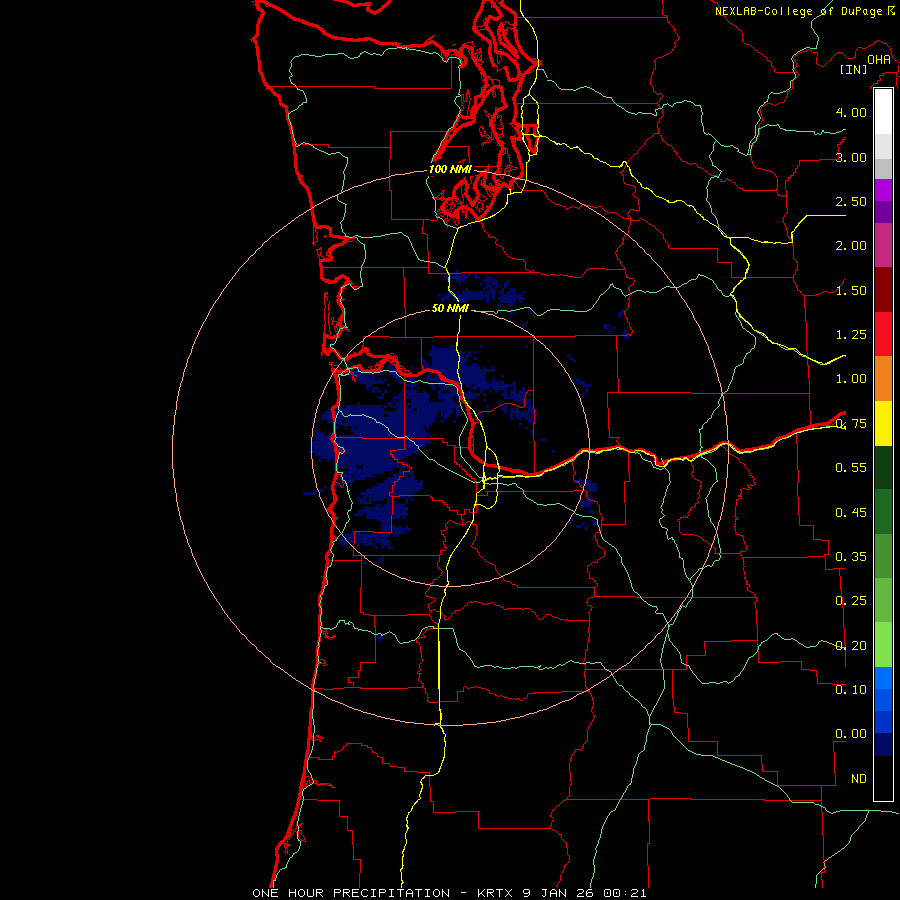Click the '50 NMI' range ring label
Screen dimensions: 900x900
click(x=450, y=308)
